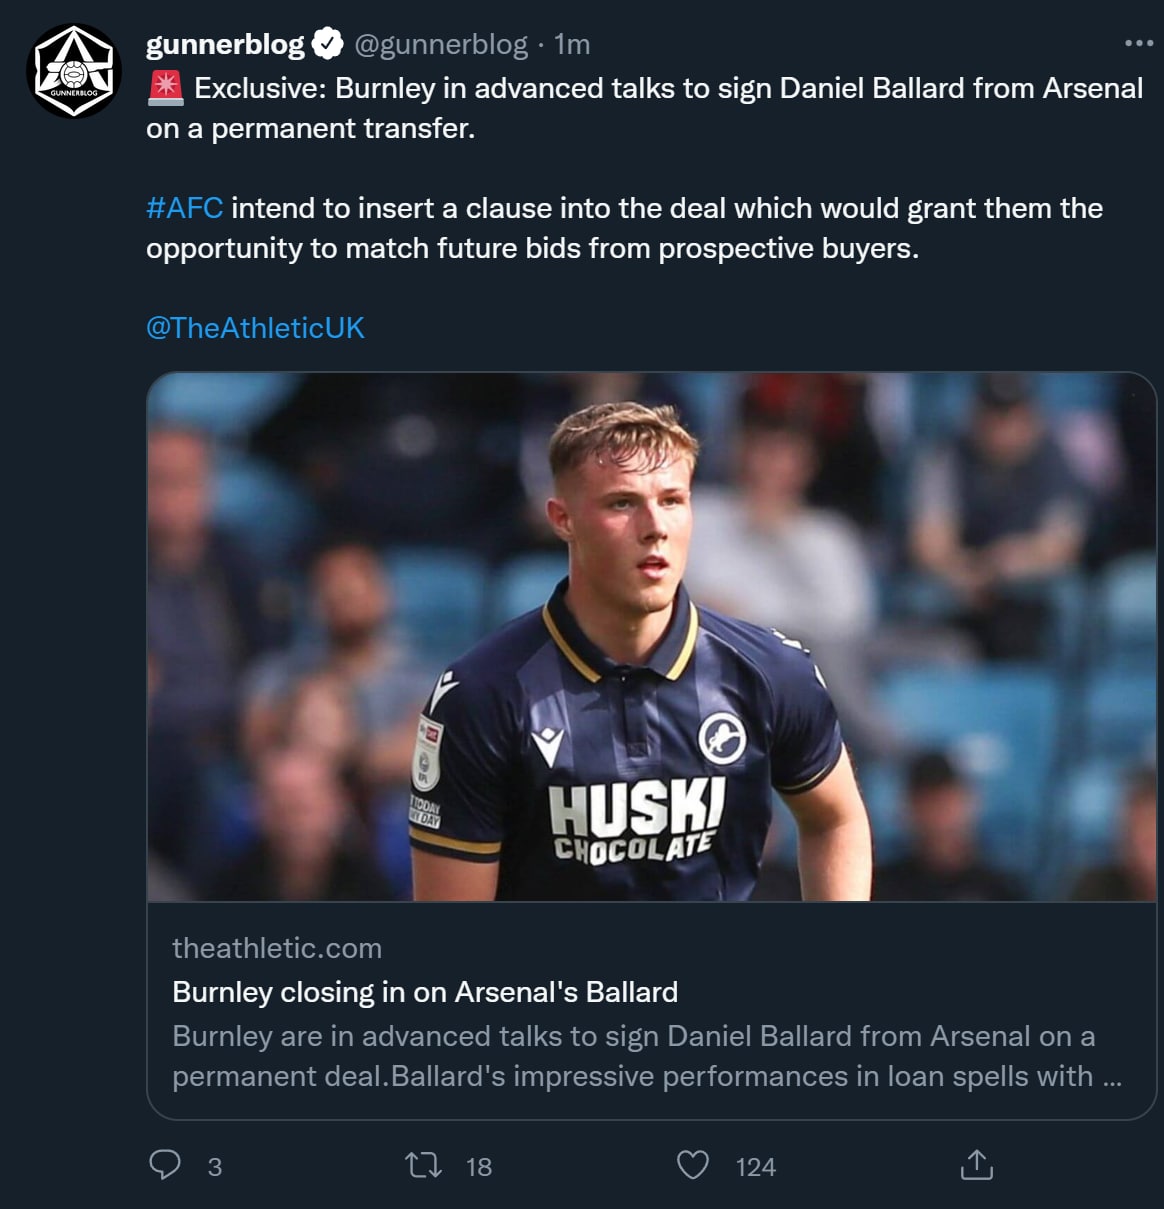
Task: Click the 124 likes count
Action: [755, 1167]
